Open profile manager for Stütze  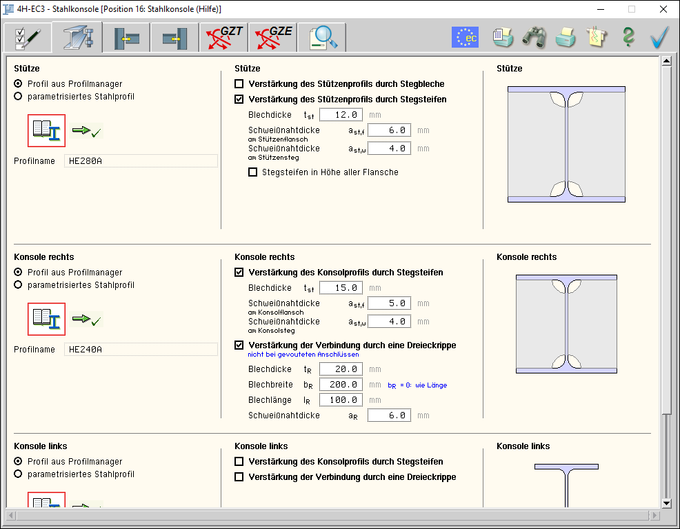(x=47, y=129)
